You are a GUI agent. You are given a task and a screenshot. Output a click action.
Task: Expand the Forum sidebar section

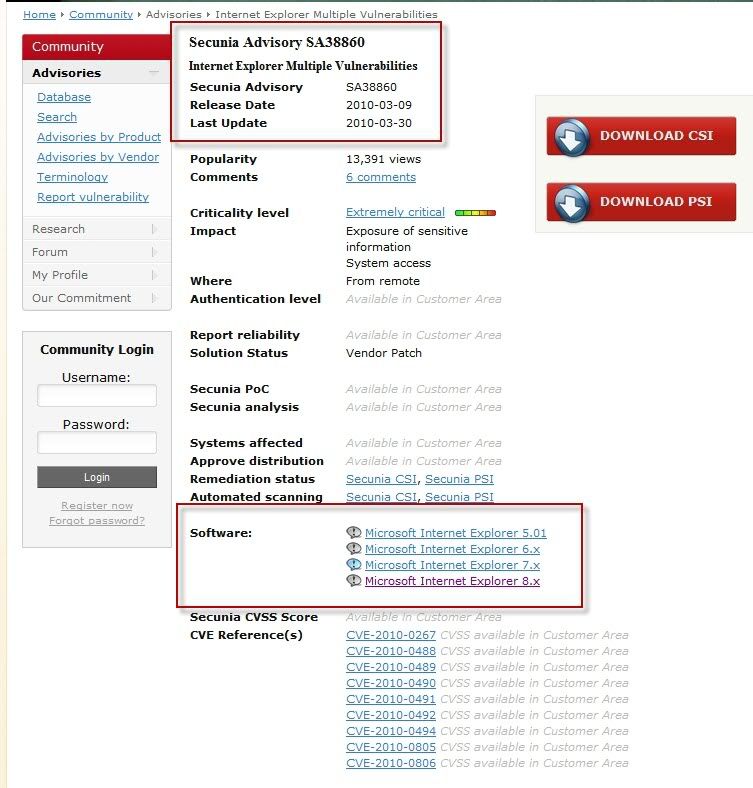pos(154,252)
